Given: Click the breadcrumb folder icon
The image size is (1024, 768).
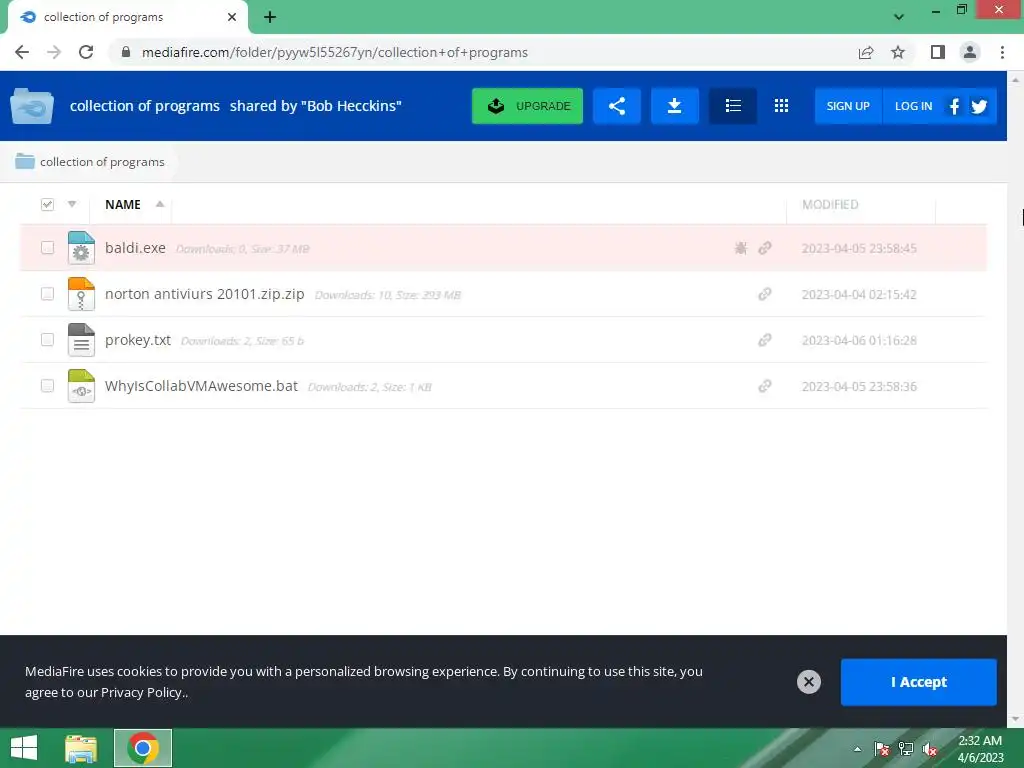Looking at the screenshot, I should coord(25,161).
